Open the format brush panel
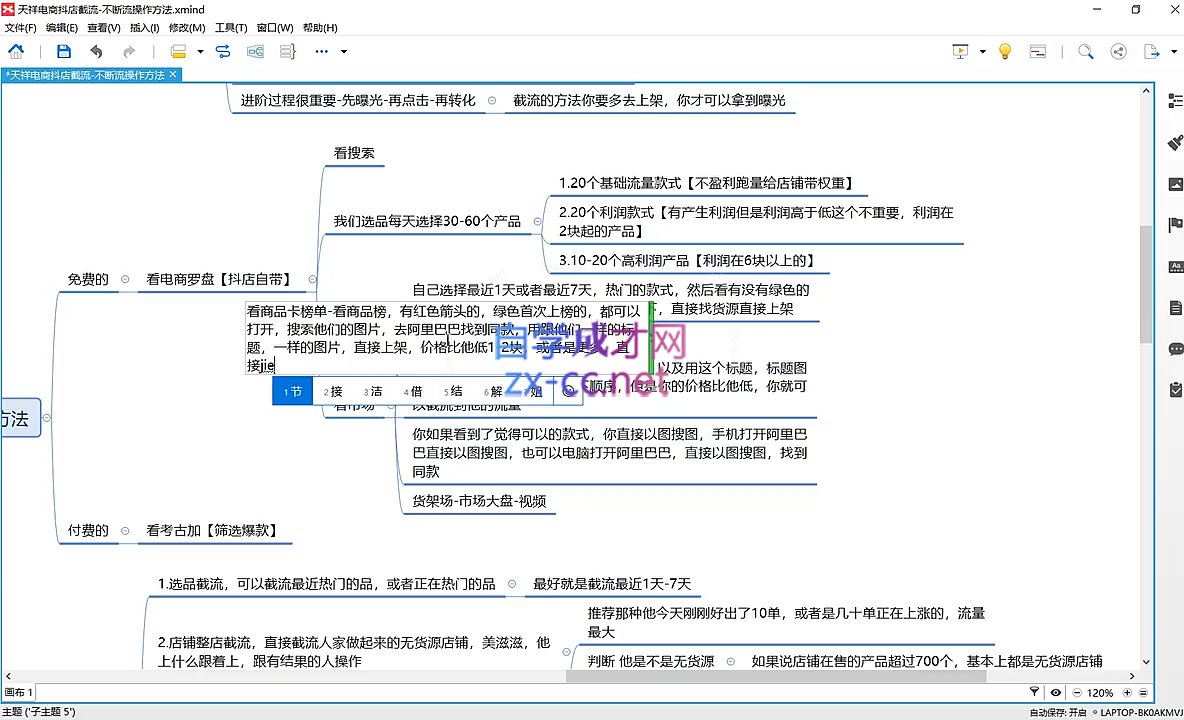Viewport: 1184px width, 720px height. [1175, 142]
